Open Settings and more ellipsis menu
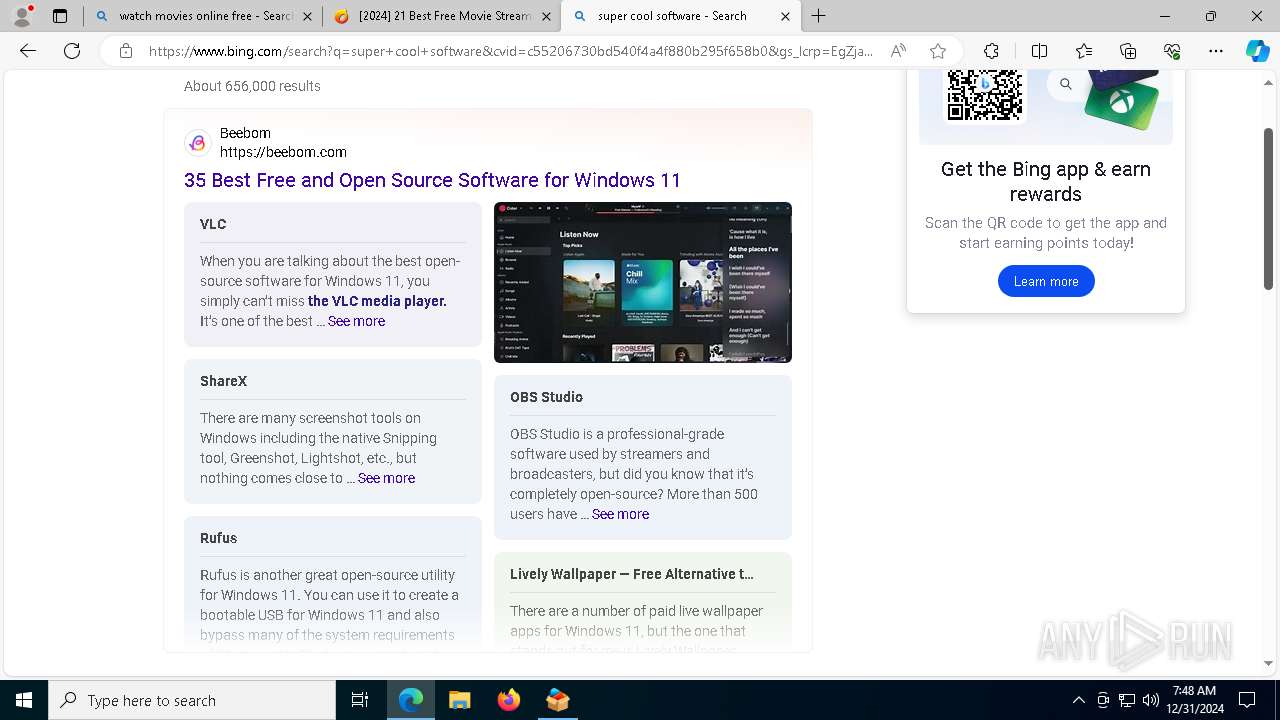Viewport: 1280px width, 720px height. (1216, 51)
